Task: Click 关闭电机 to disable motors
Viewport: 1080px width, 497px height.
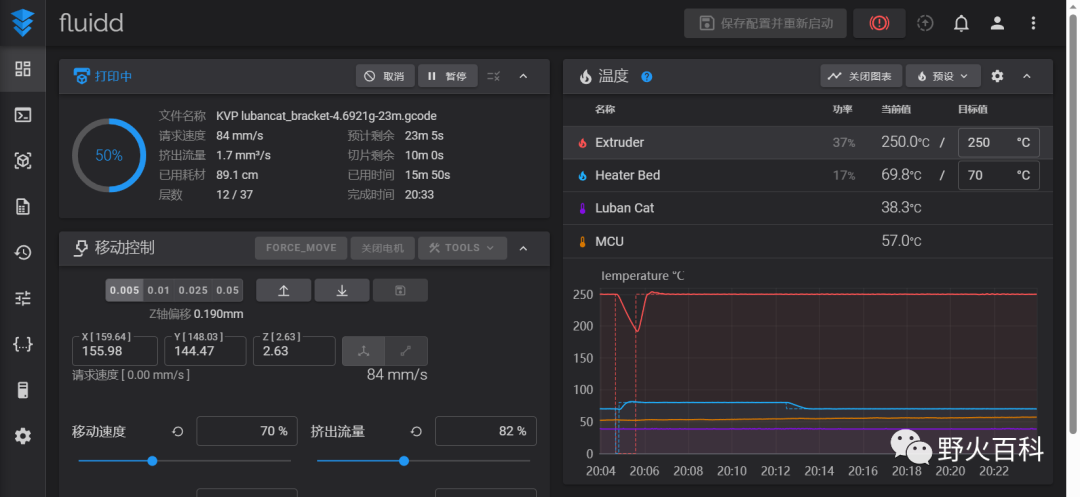Action: 382,248
